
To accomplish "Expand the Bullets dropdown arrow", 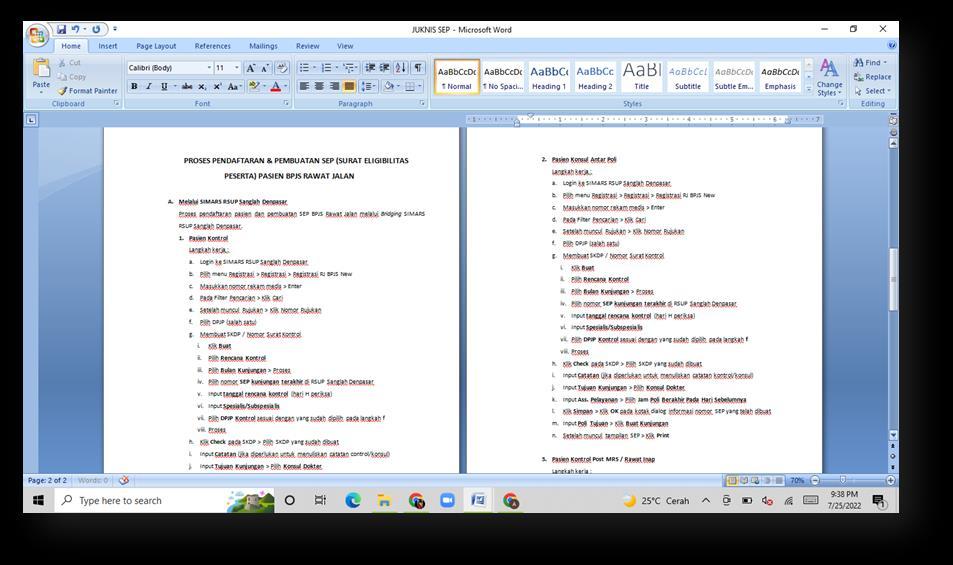I will click(x=314, y=68).
